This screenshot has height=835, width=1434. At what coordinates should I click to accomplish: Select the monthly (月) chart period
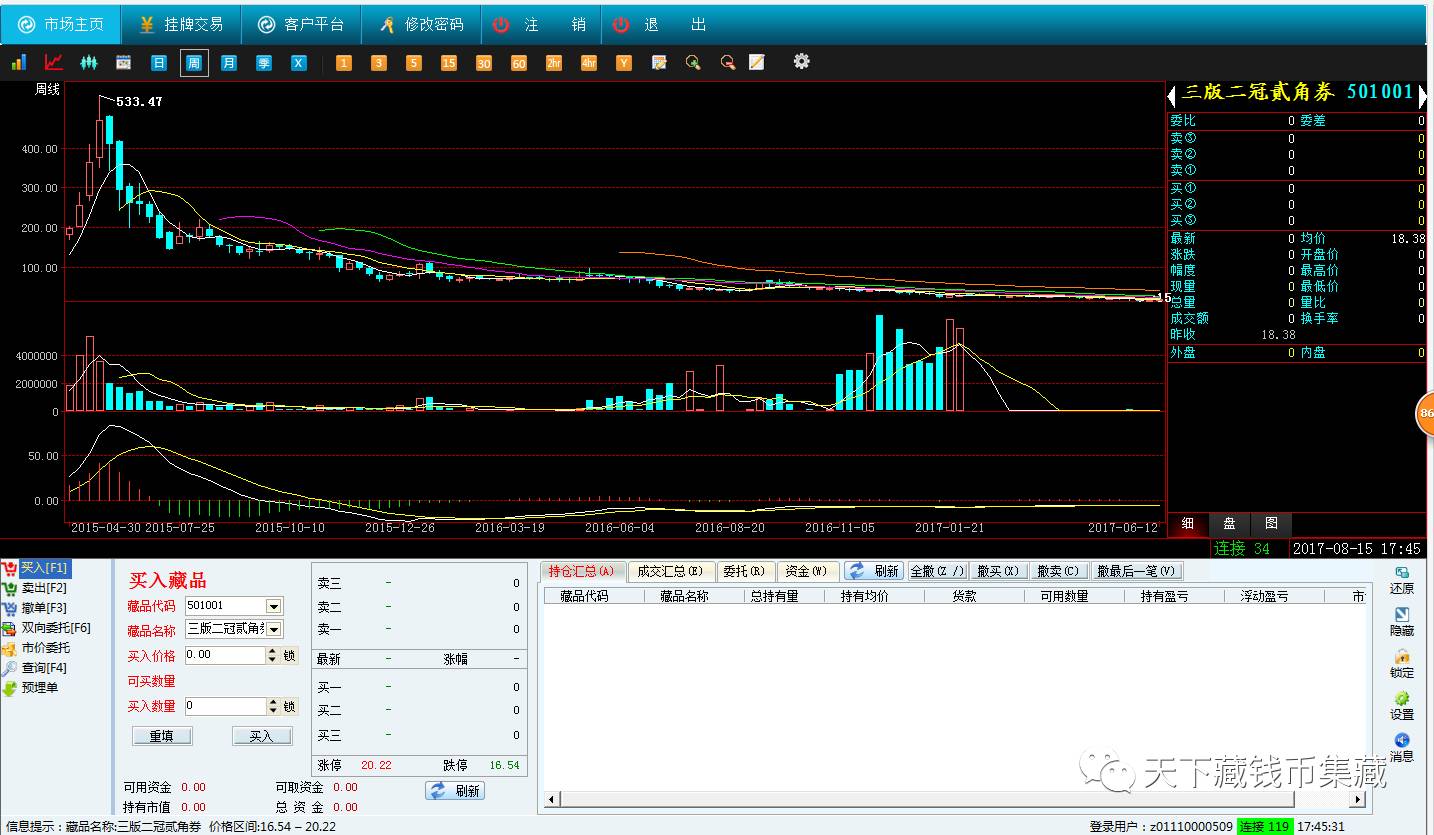click(229, 63)
